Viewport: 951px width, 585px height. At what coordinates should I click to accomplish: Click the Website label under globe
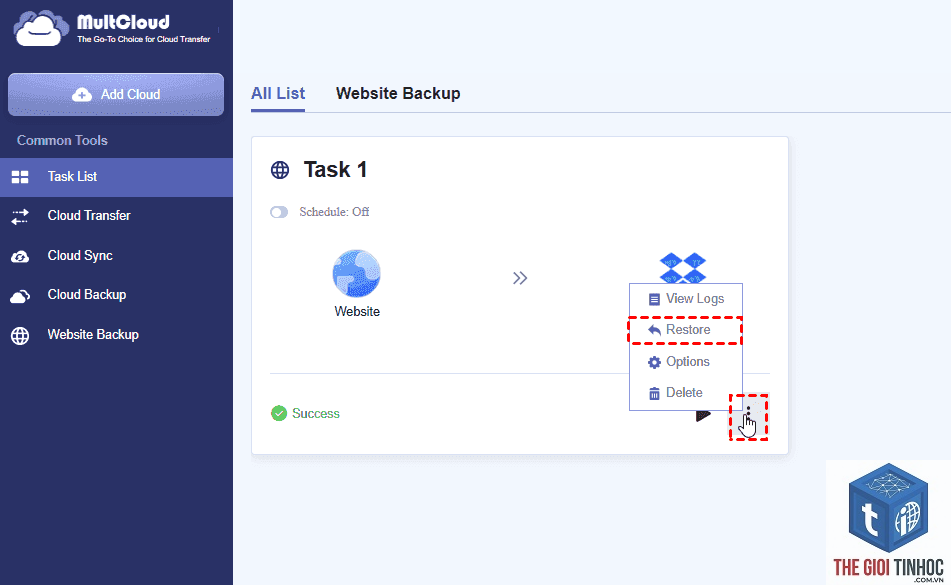[357, 312]
